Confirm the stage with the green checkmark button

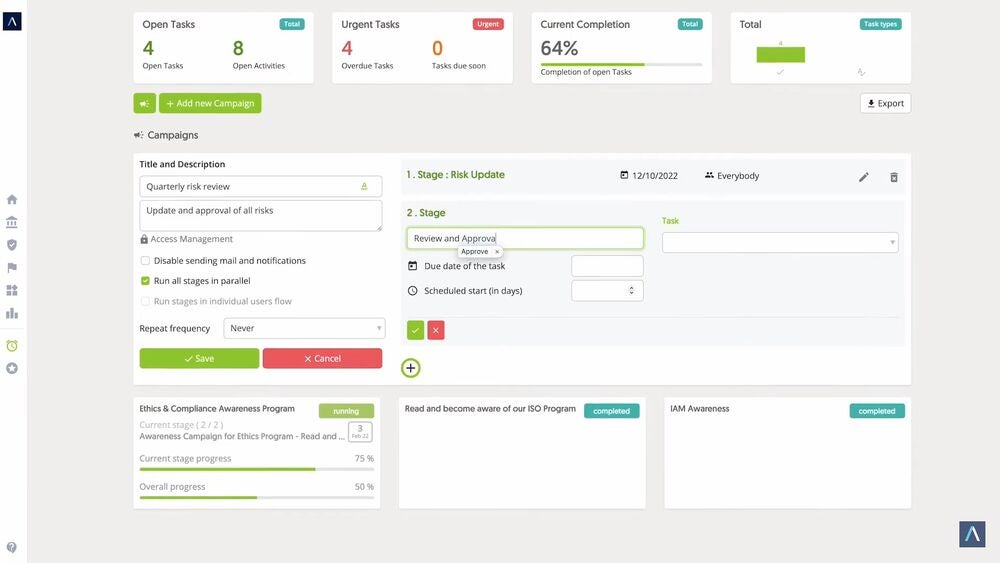pos(415,330)
